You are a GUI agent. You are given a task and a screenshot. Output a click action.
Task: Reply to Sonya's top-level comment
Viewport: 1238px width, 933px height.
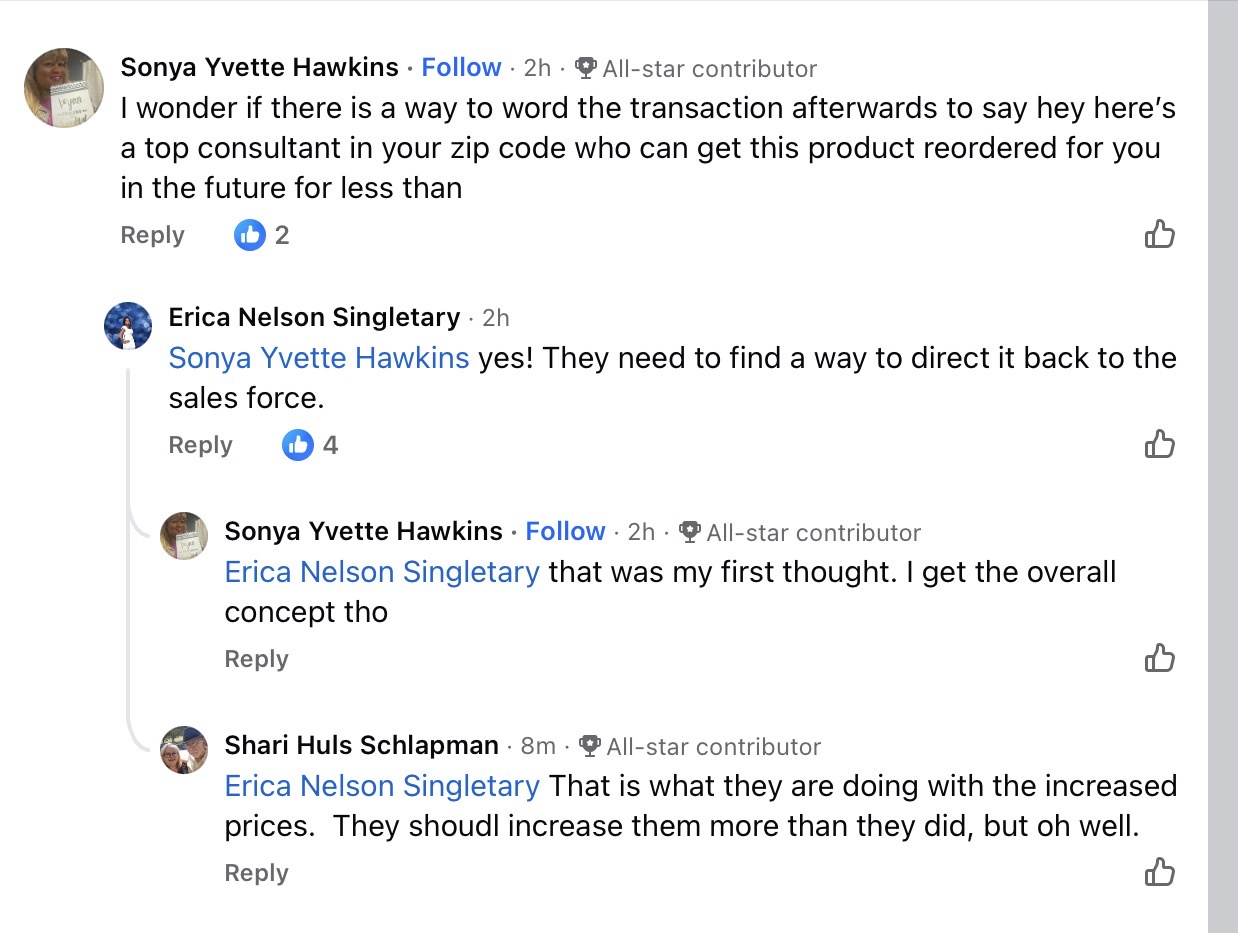point(152,235)
